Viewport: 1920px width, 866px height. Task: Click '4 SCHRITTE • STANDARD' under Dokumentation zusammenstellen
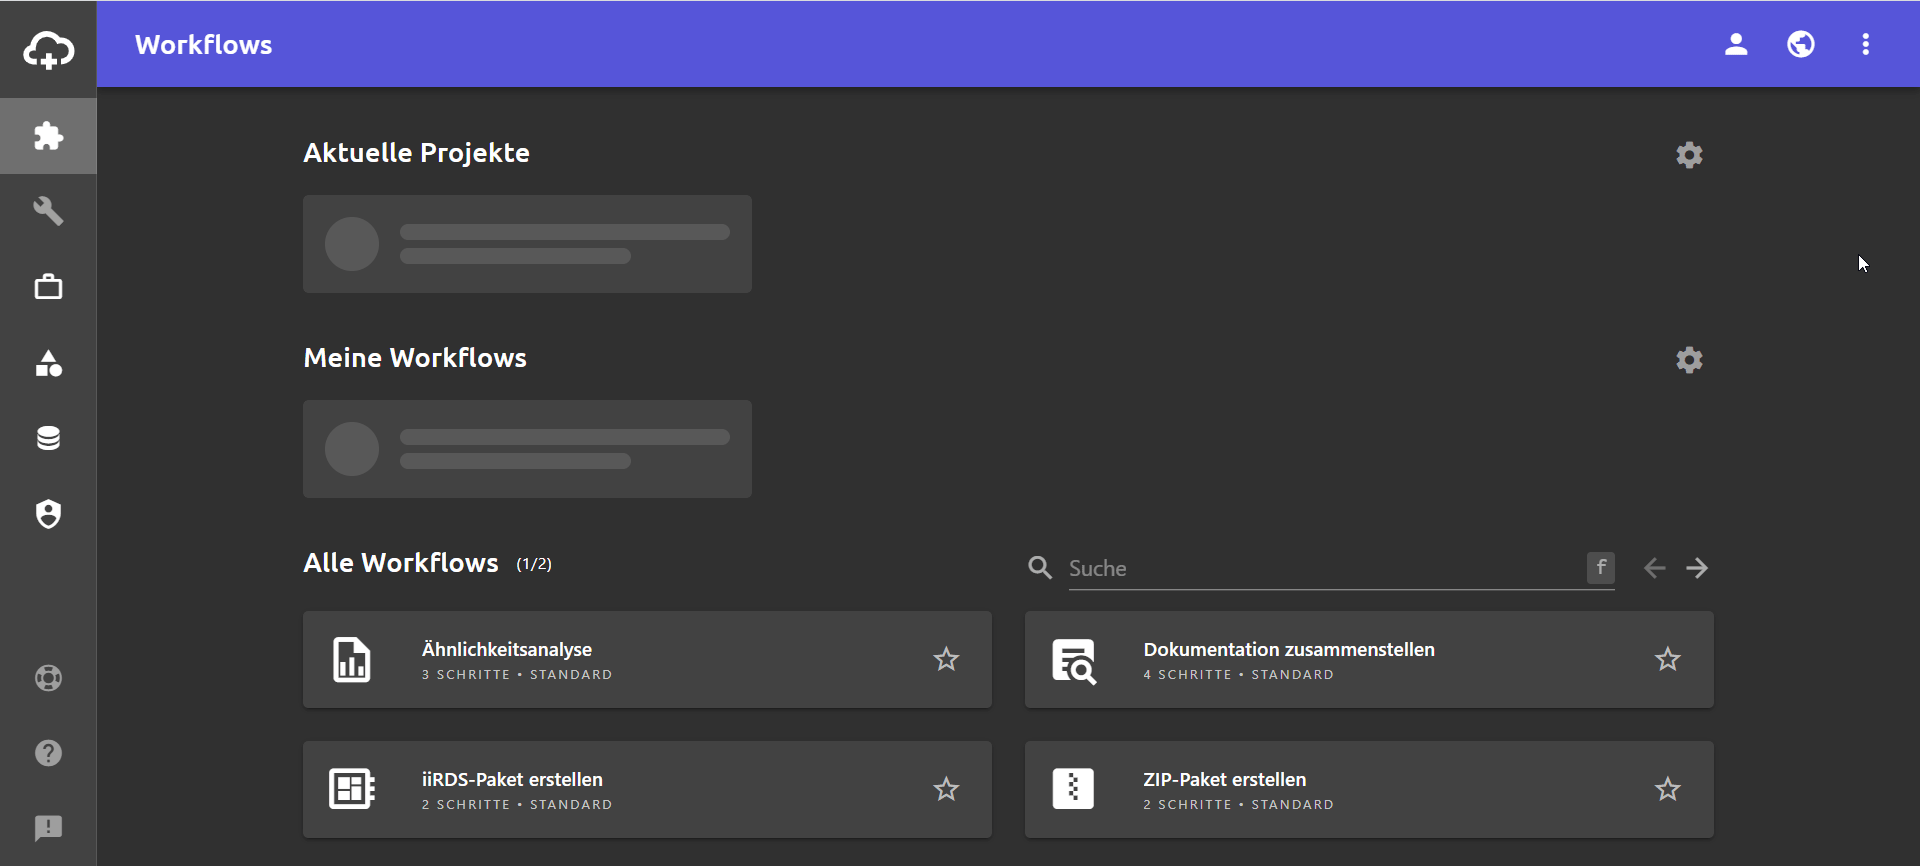point(1239,675)
